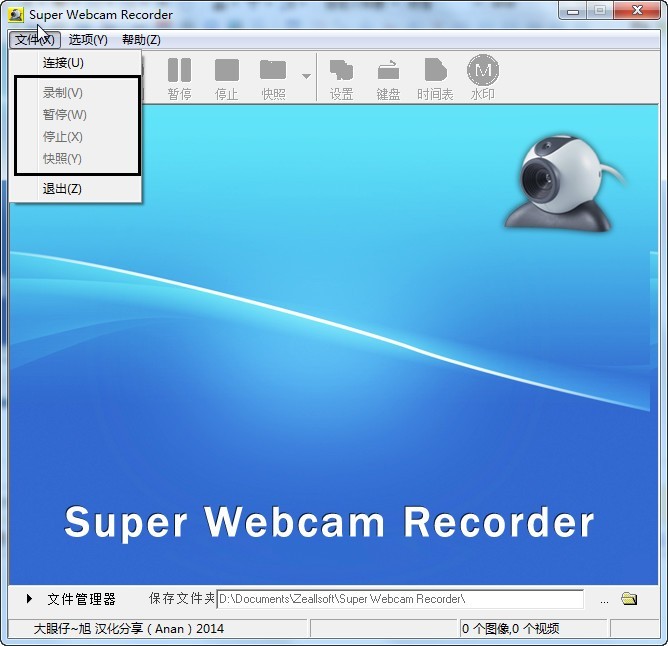Click the yellow folder icon beside save path
This screenshot has width=668, height=646.
click(x=629, y=599)
